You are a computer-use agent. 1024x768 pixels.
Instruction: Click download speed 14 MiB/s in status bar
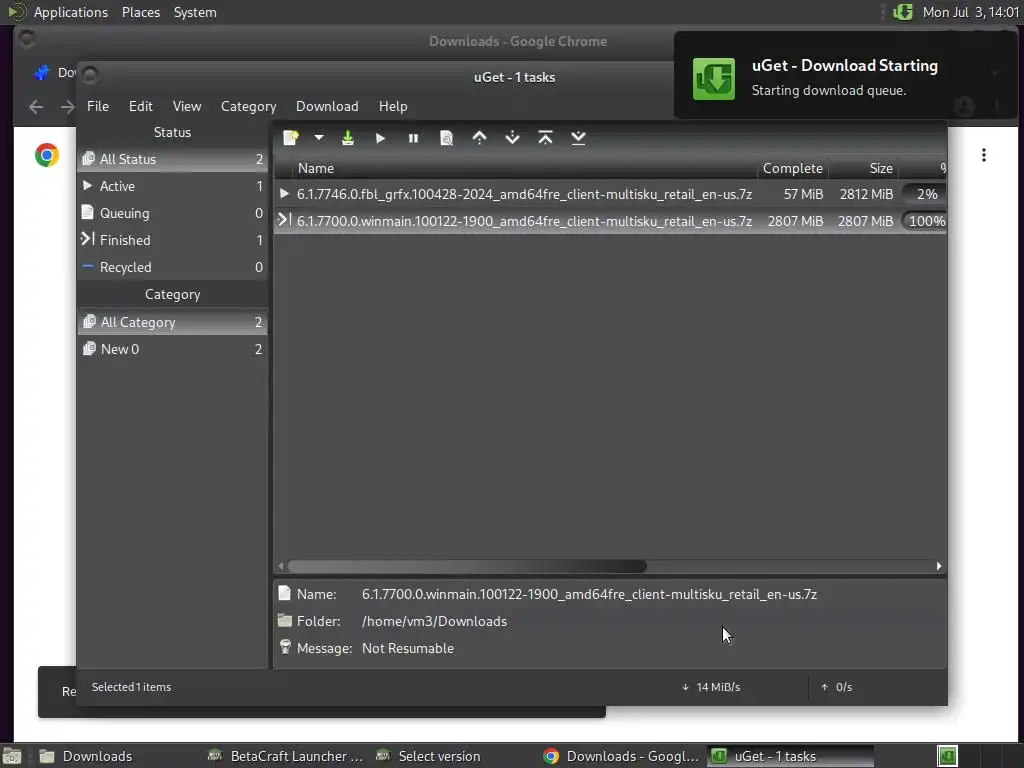pos(711,687)
